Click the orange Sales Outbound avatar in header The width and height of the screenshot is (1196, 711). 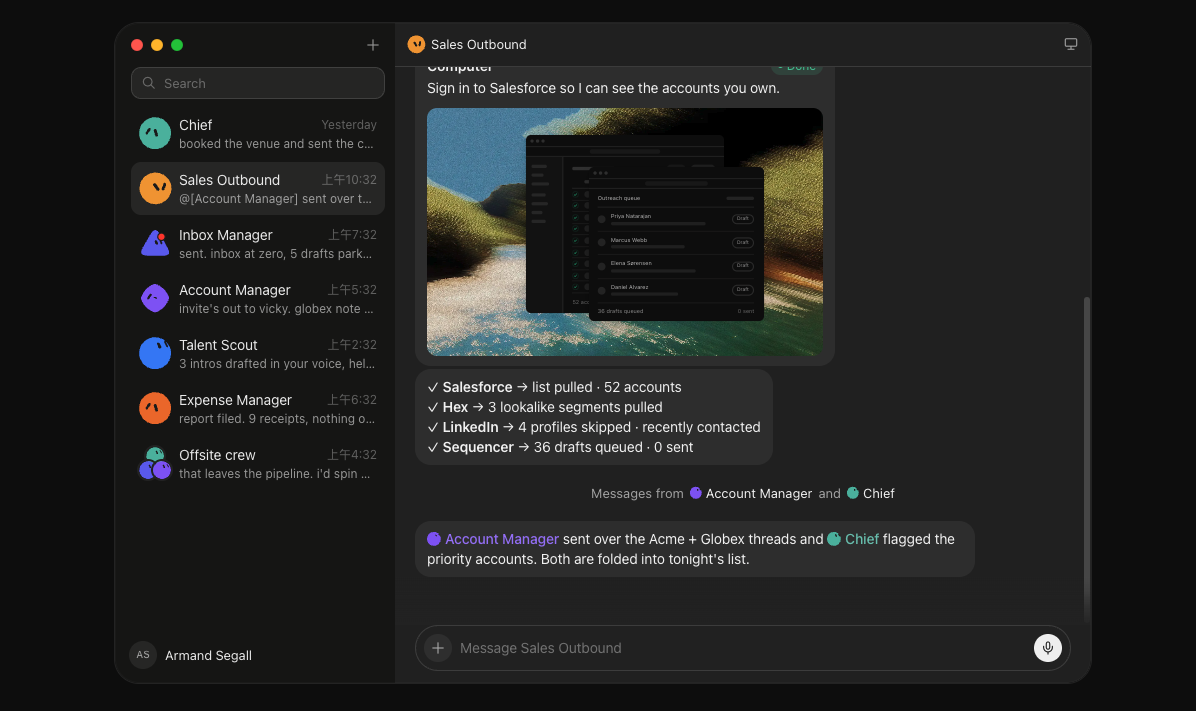[x=416, y=44]
